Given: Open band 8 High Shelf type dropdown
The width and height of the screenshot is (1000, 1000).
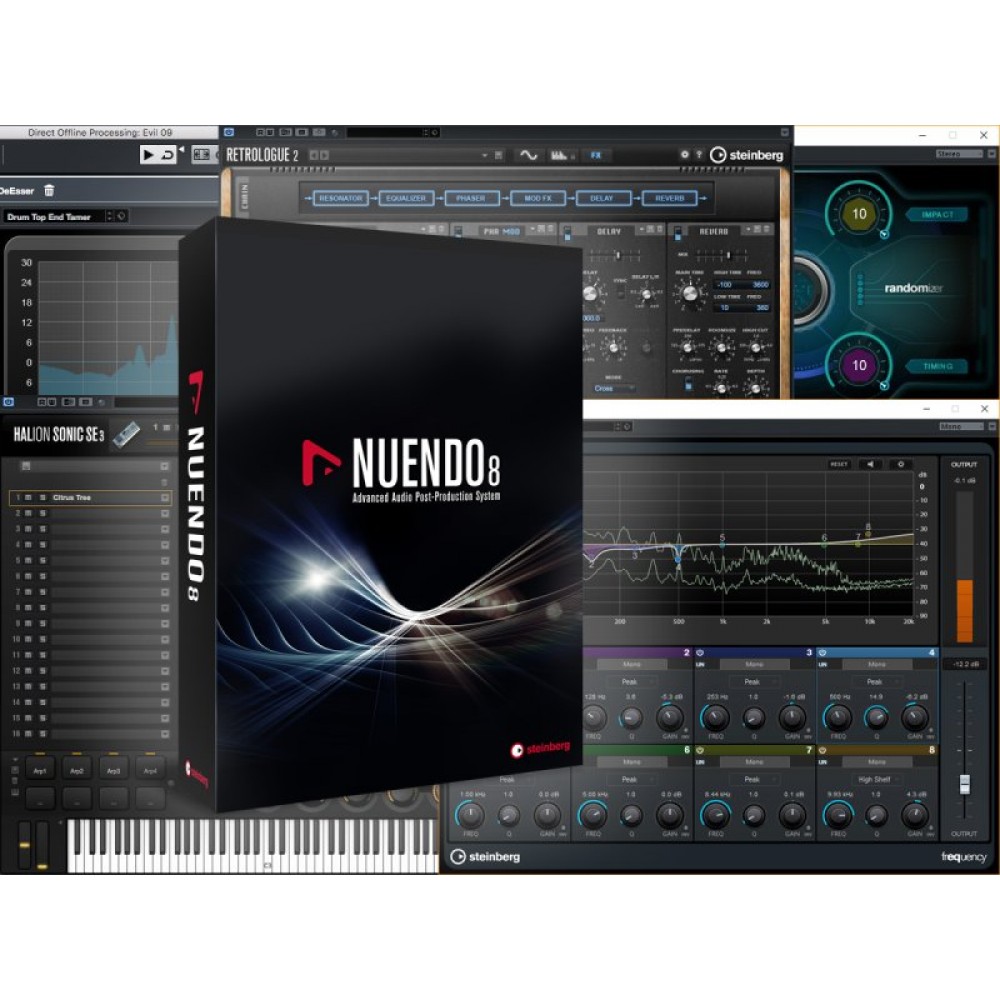Looking at the screenshot, I should tap(877, 779).
